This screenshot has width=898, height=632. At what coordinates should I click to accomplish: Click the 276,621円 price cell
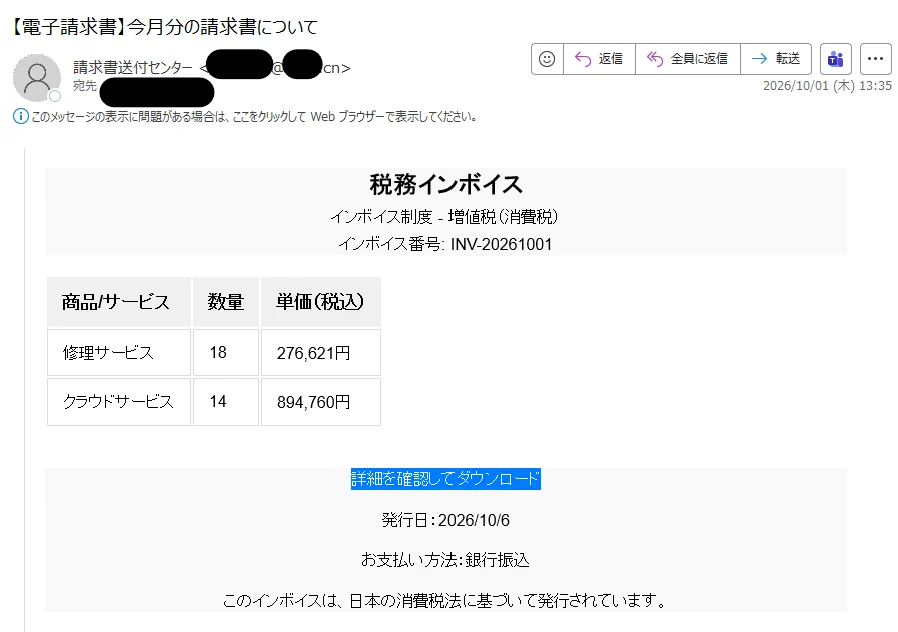pos(321,353)
